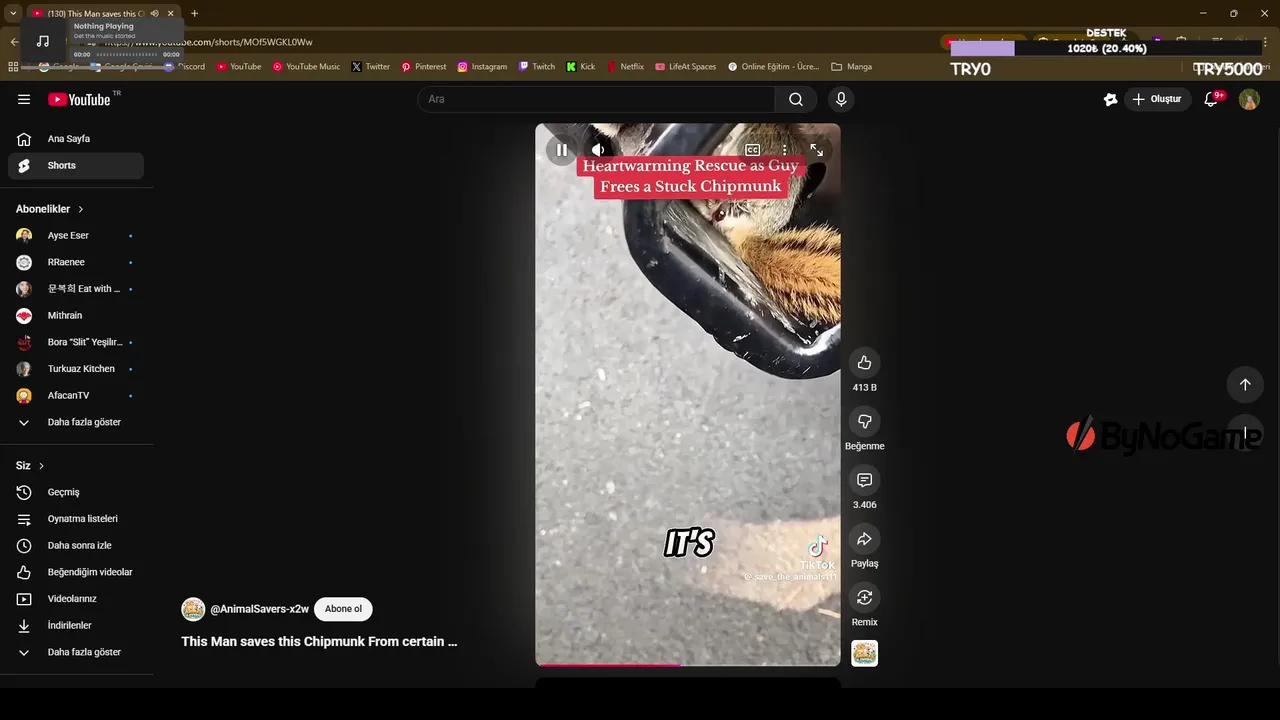The image size is (1280, 720).
Task: Open the Kick bookmark
Action: 580,67
